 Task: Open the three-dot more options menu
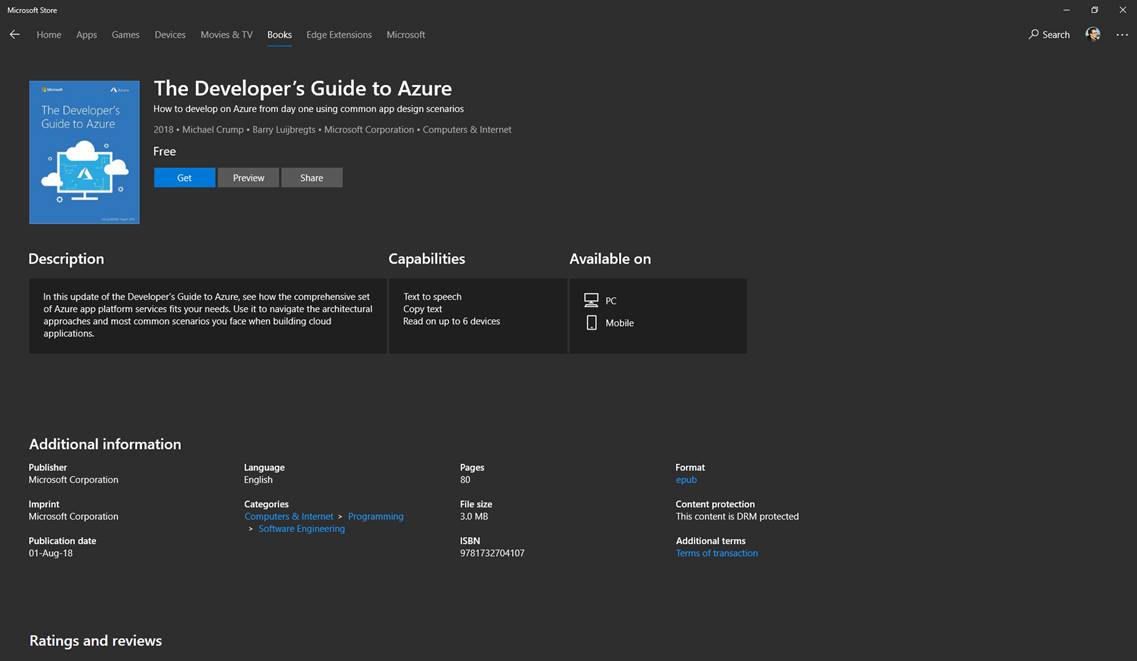(x=1121, y=34)
